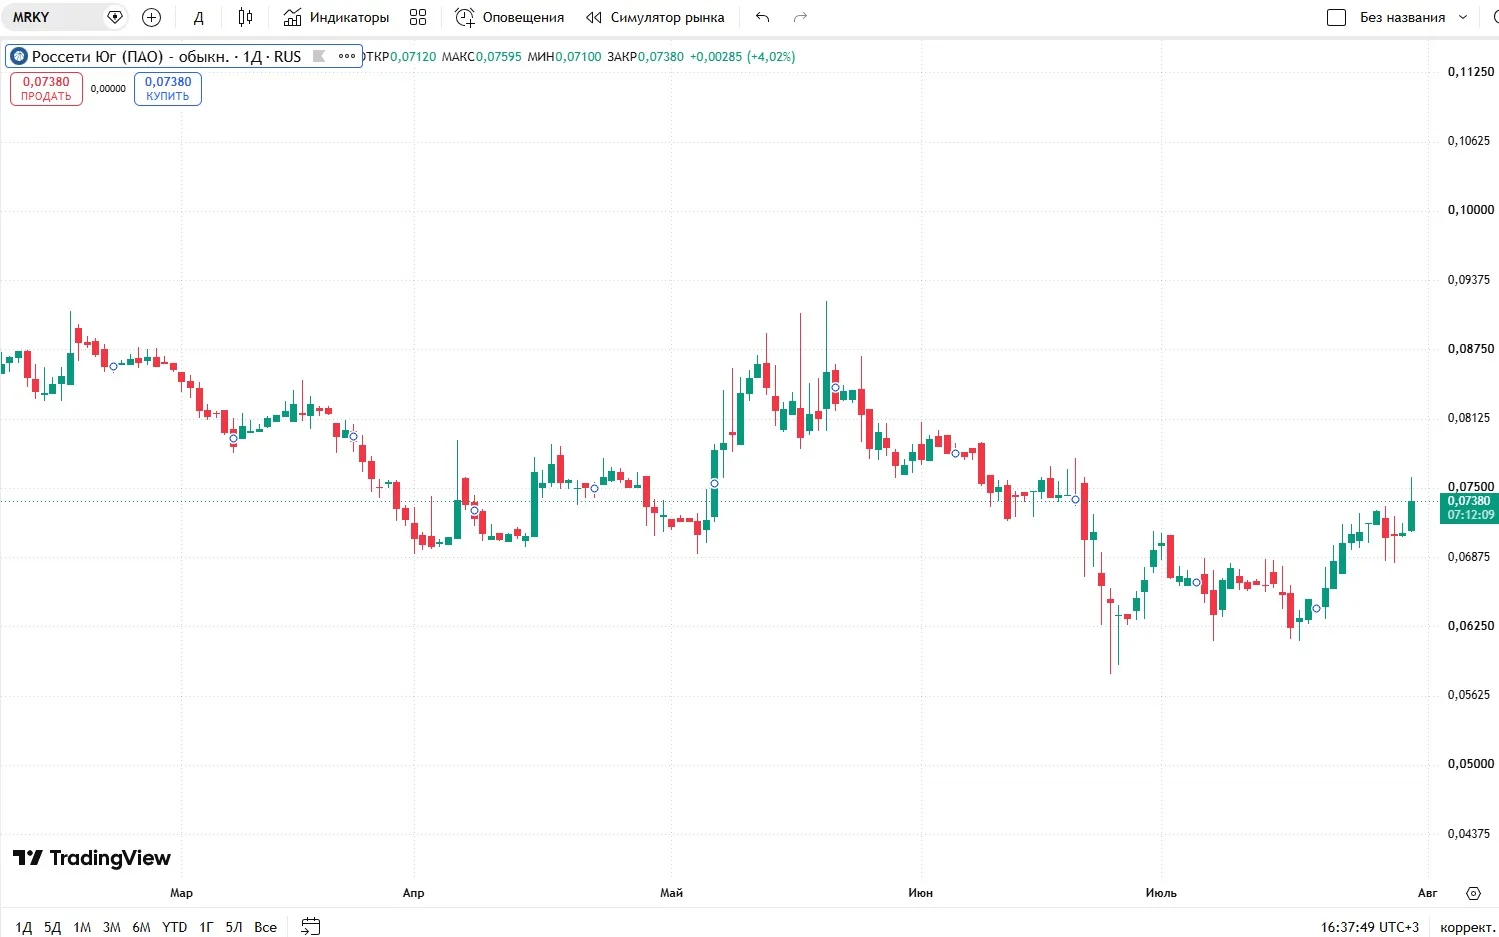1499x937 pixels.
Task: Open the Д timeframe interval dropdown
Action: point(198,17)
